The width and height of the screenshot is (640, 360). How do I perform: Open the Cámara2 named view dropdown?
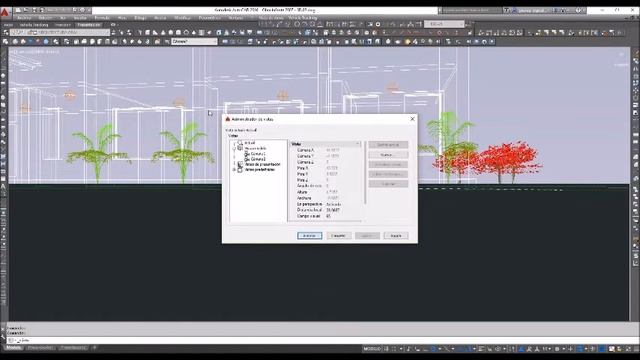(x=194, y=41)
